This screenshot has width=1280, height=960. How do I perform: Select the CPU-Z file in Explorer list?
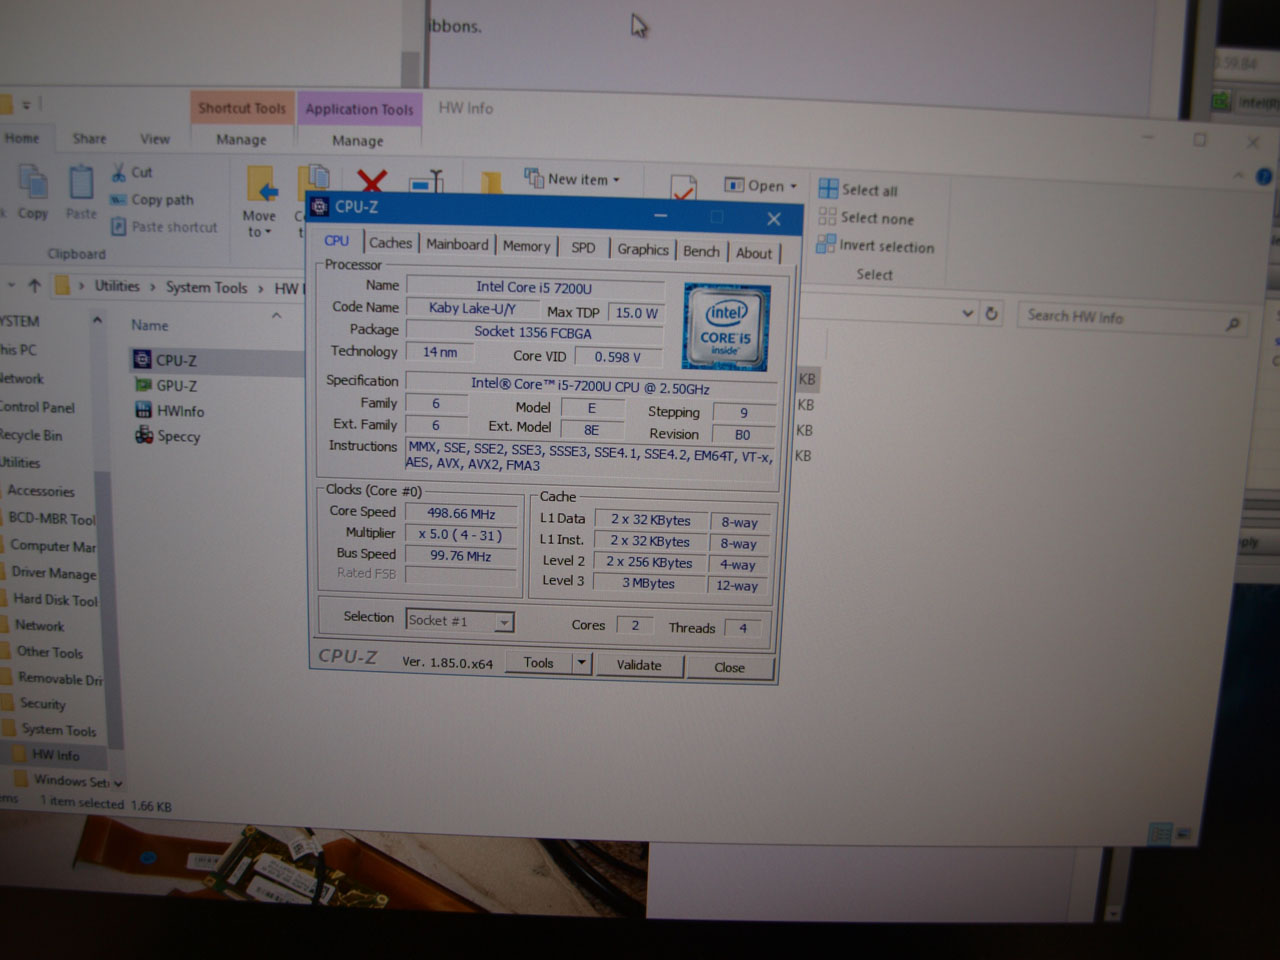coord(176,360)
